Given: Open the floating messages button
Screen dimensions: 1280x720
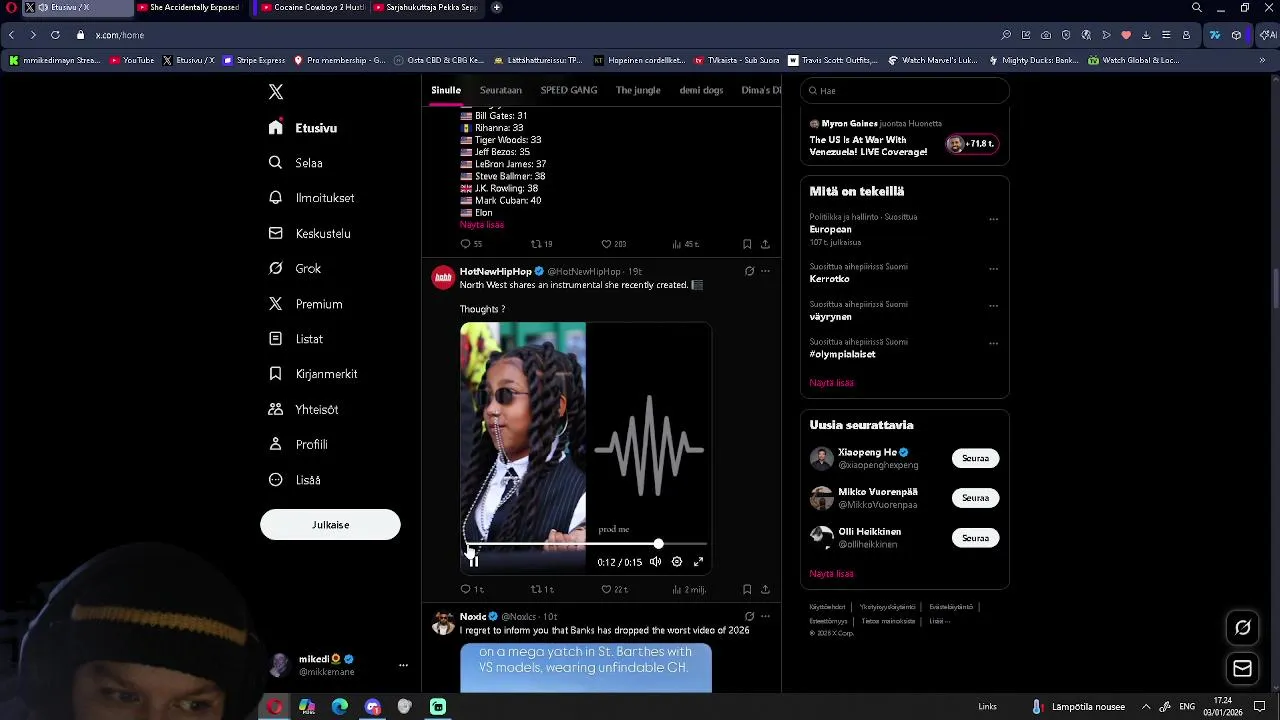Looking at the screenshot, I should point(1243,669).
